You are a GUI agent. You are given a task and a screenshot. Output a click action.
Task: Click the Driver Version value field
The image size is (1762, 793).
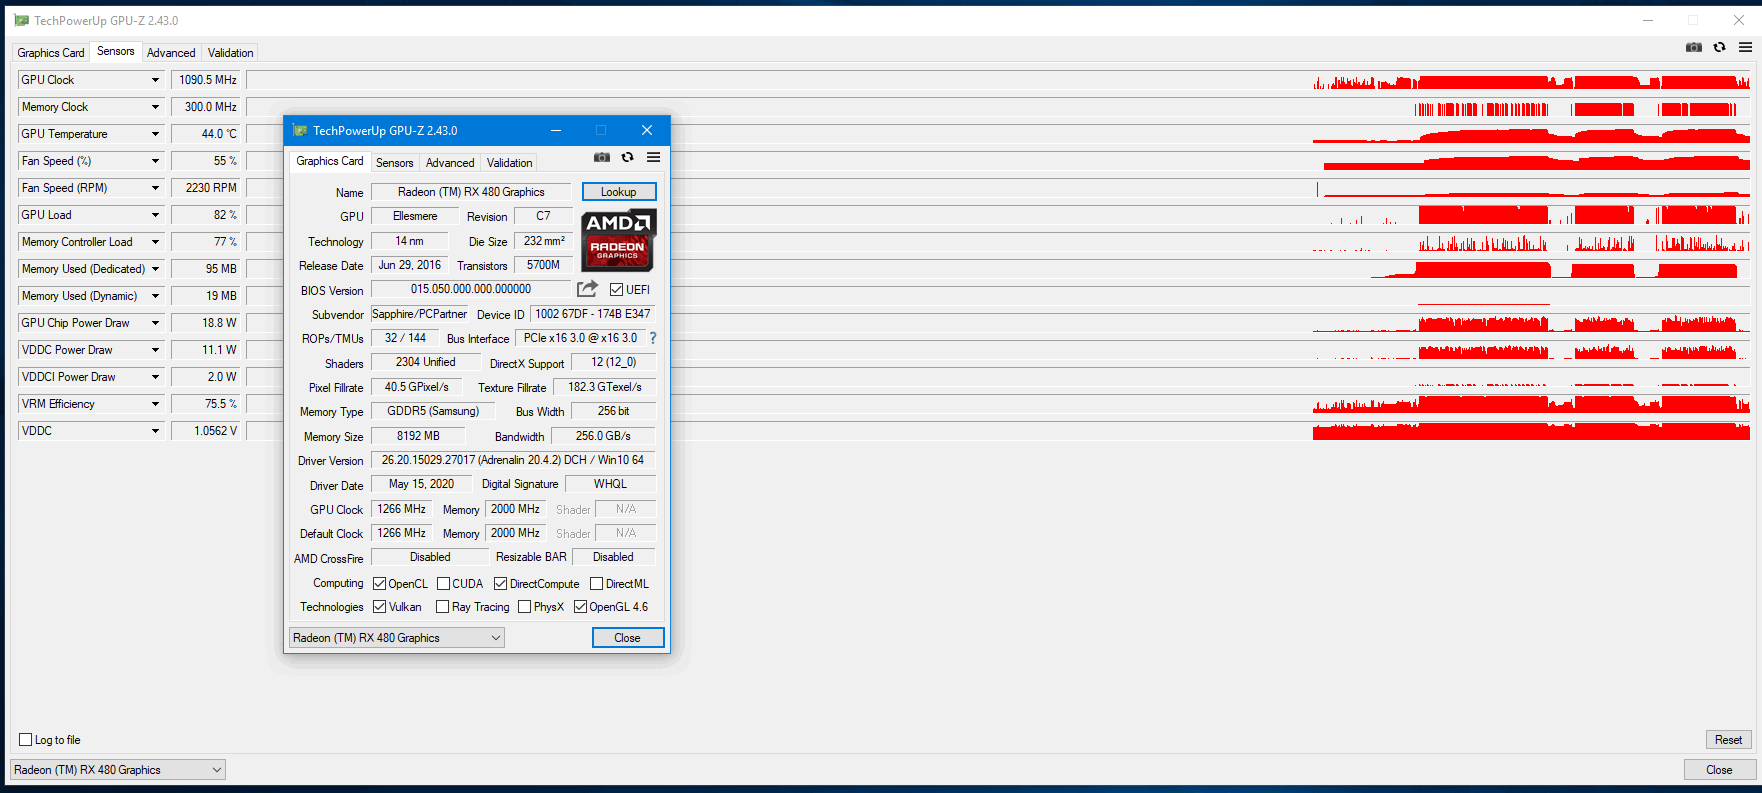coord(513,460)
